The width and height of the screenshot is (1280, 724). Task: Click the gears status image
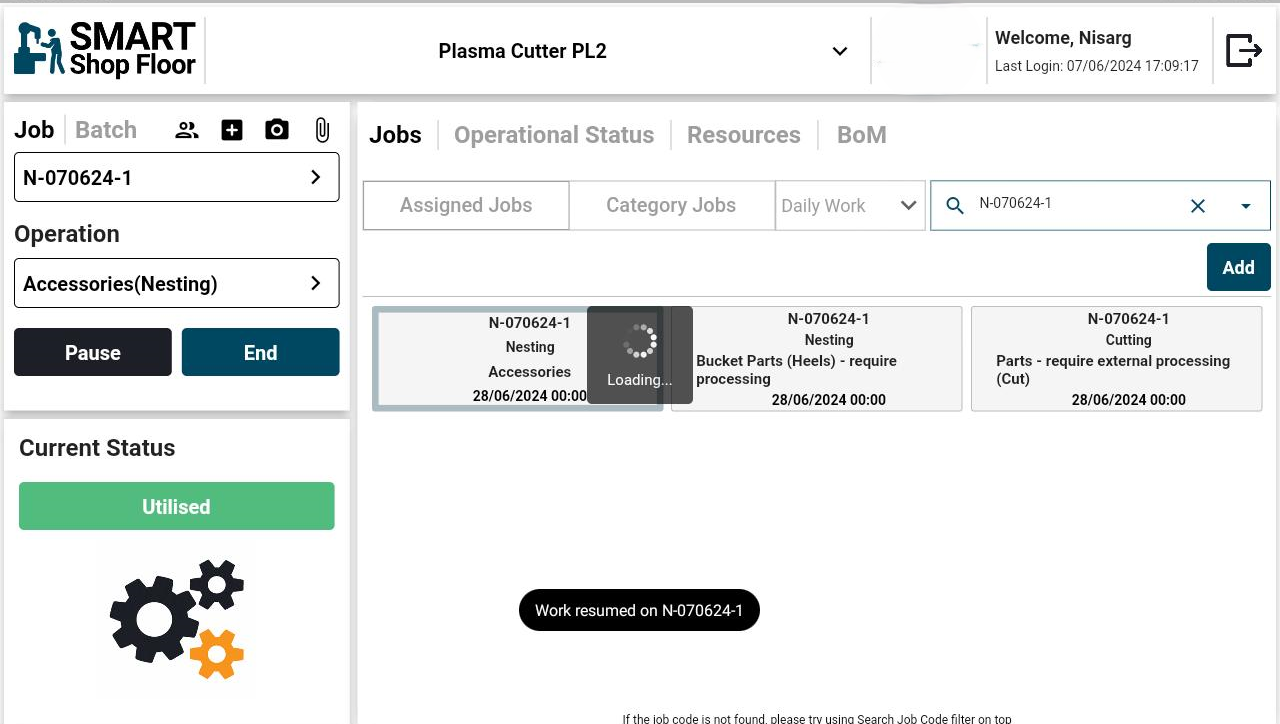(x=177, y=620)
